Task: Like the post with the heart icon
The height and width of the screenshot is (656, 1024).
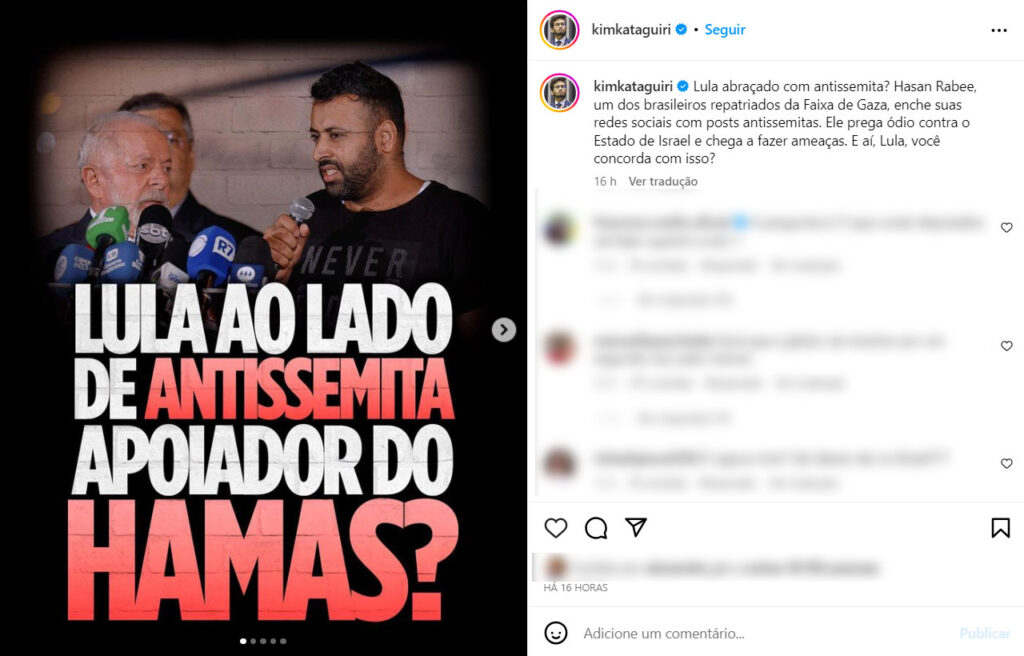Action: click(x=556, y=528)
